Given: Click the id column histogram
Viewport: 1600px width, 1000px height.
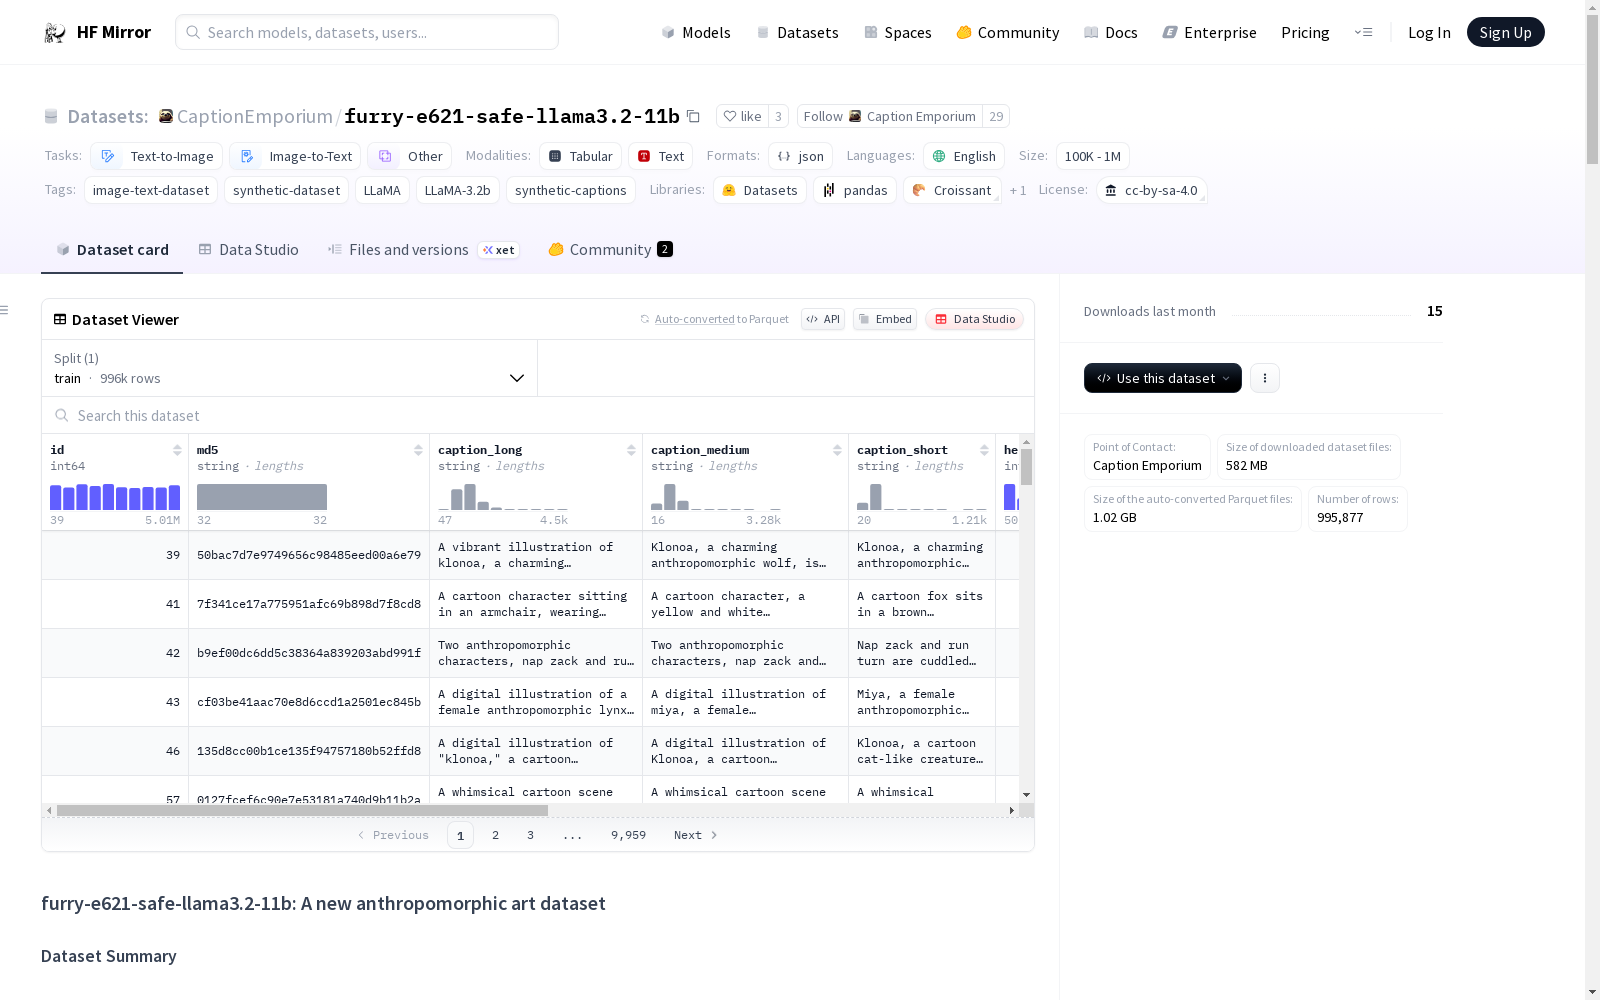Looking at the screenshot, I should point(115,497).
